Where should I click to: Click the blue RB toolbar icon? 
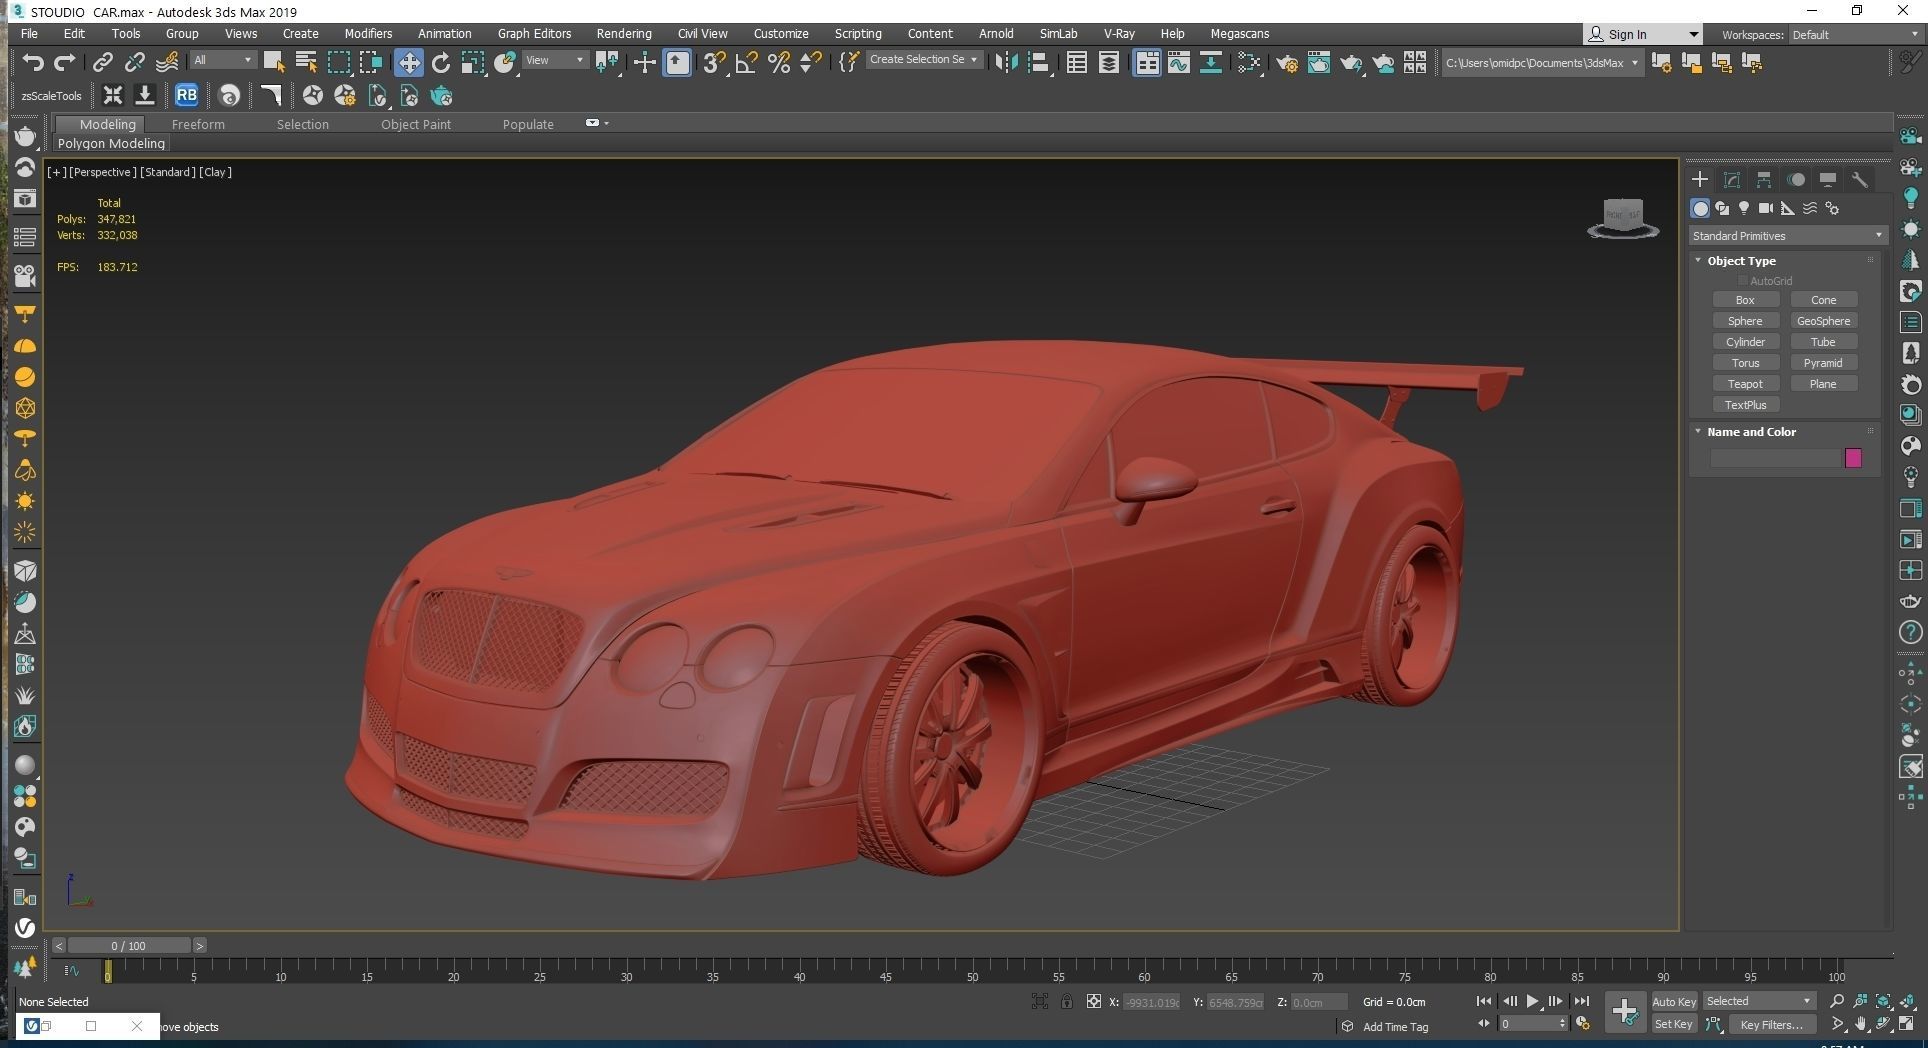[186, 96]
